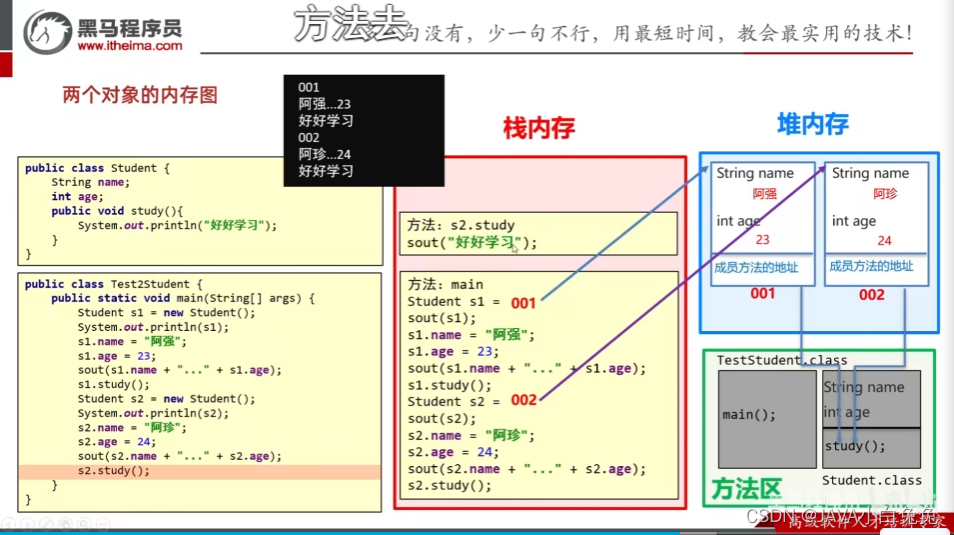
Task: Click code line 'public class Test2Student {'
Action: point(114,284)
